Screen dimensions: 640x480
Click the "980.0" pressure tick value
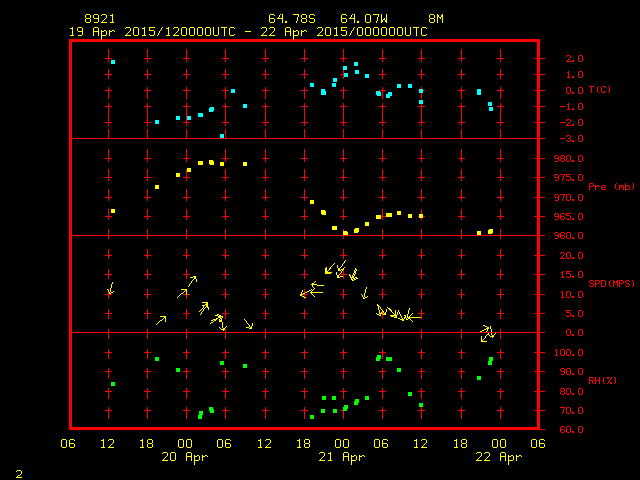coord(569,159)
